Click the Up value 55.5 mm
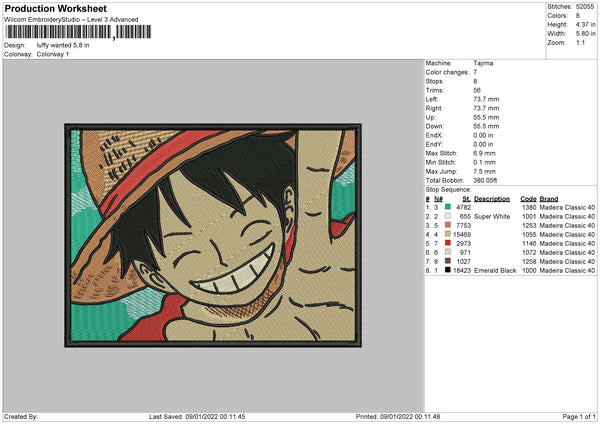Screen dimensions: 600x424 (x=486, y=117)
